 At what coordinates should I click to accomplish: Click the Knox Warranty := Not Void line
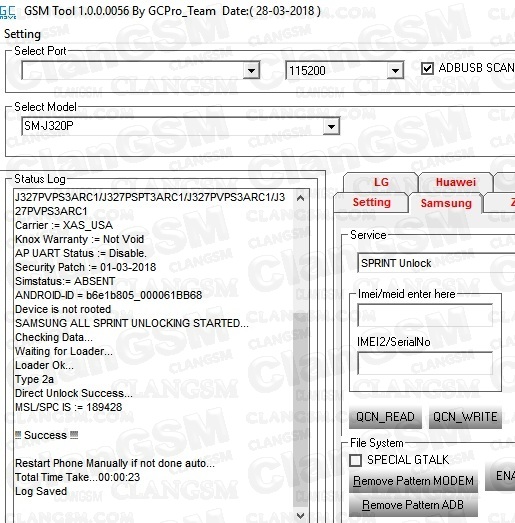tap(79, 239)
